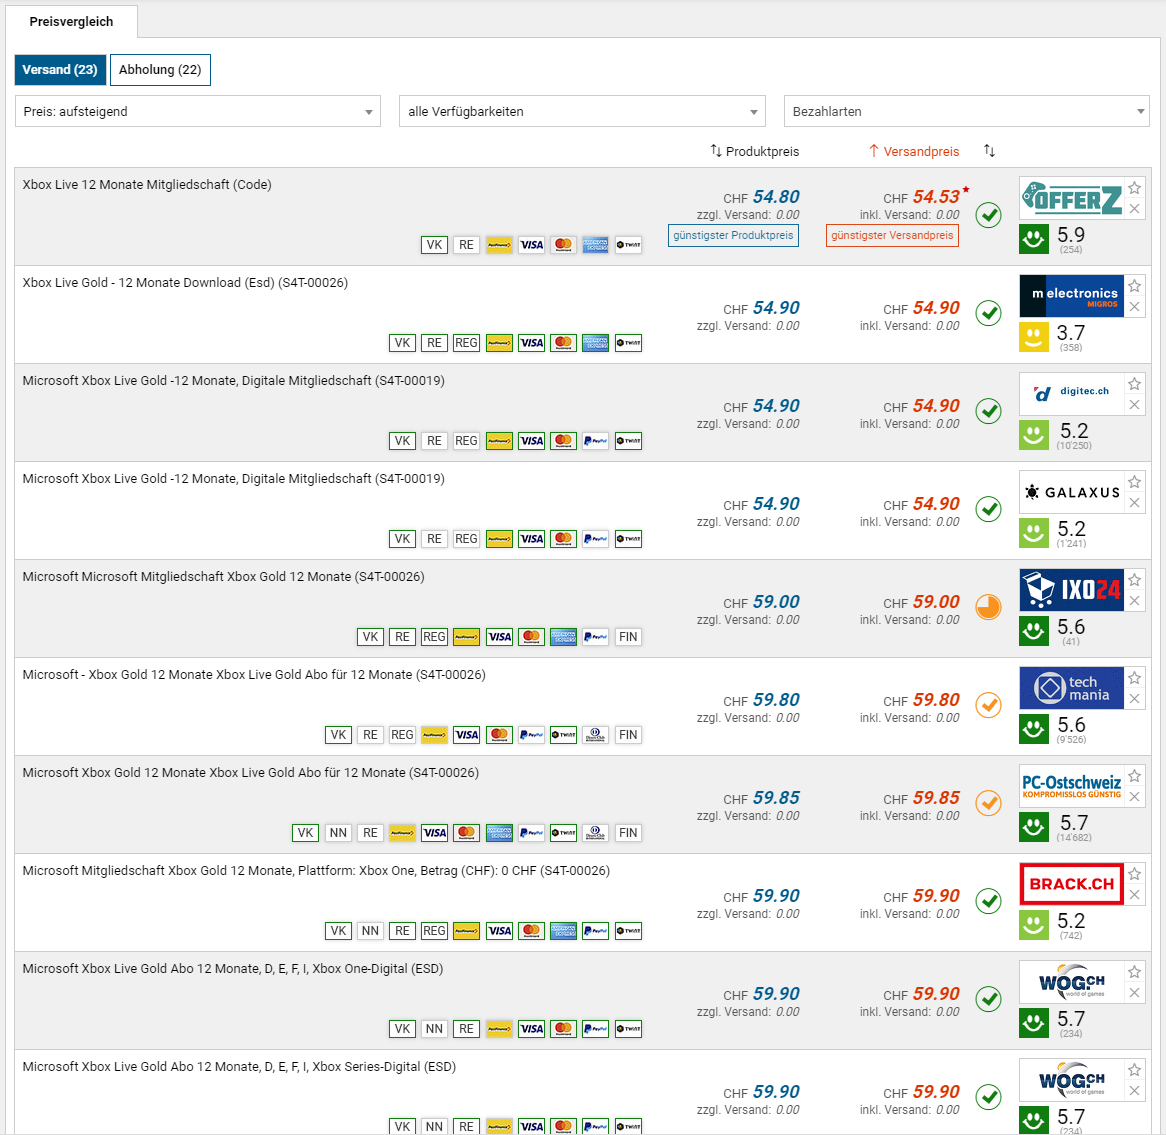
Task: Open 'Xbox Live 12 Monate Mitgliedschaft (Code)' offer
Action: 146,184
